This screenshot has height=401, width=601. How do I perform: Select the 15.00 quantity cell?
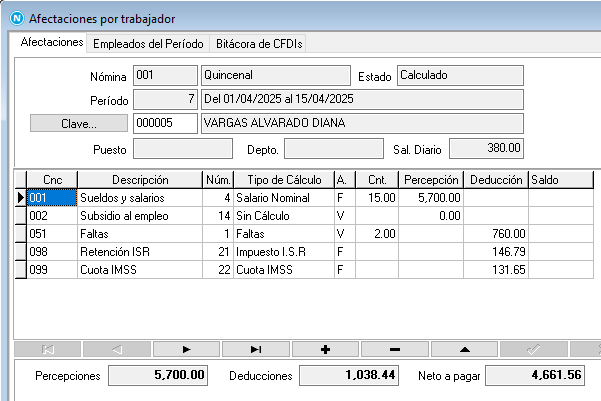tap(377, 198)
